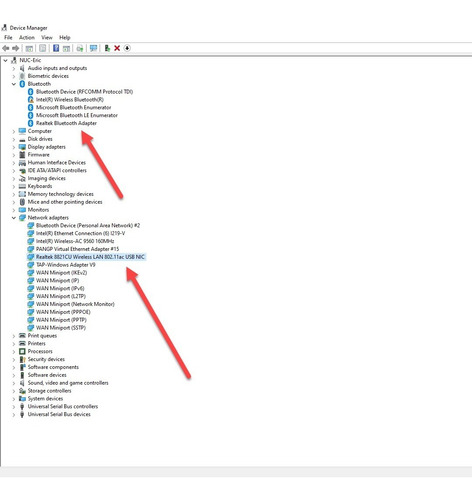472x500 pixels.
Task: Click the scan for hardware changes monitor icon
Action: [93, 48]
